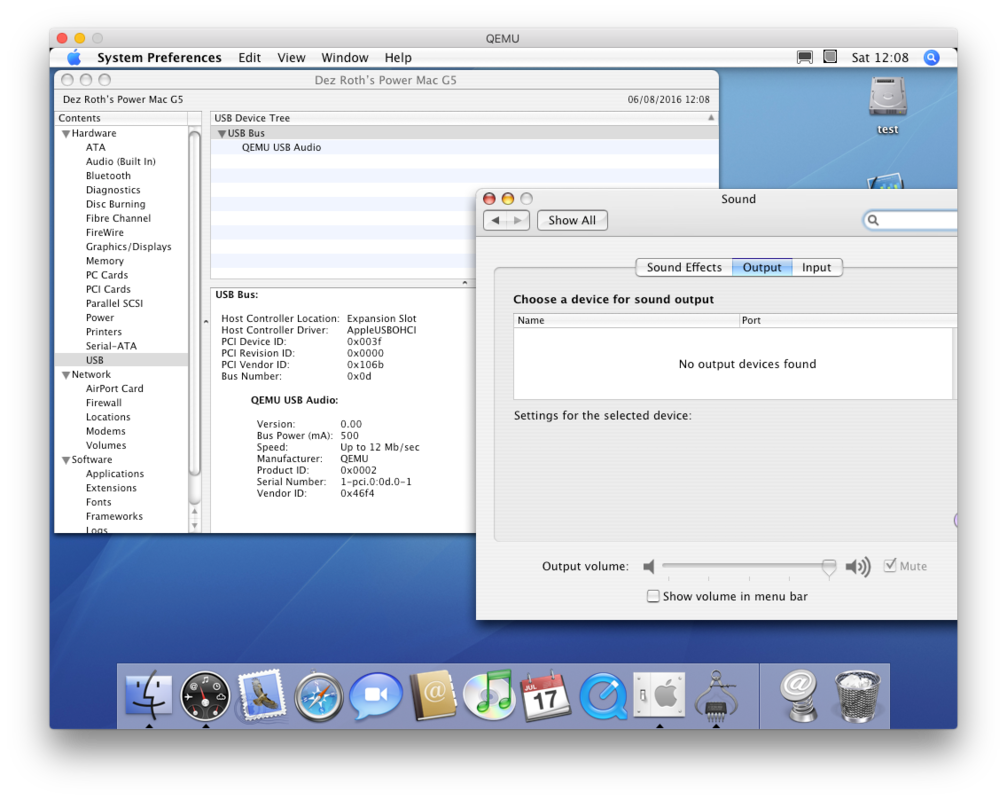Collapse the Hardware section in Contents

click(x=66, y=134)
